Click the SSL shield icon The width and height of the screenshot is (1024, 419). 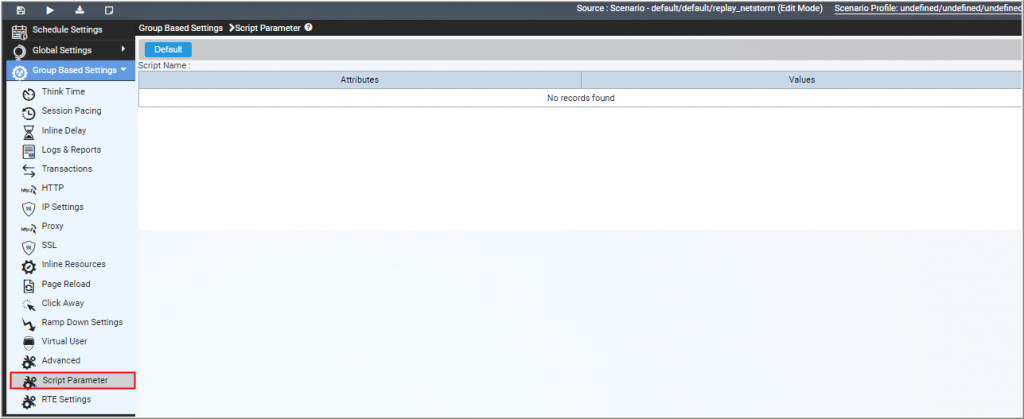[x=28, y=247]
